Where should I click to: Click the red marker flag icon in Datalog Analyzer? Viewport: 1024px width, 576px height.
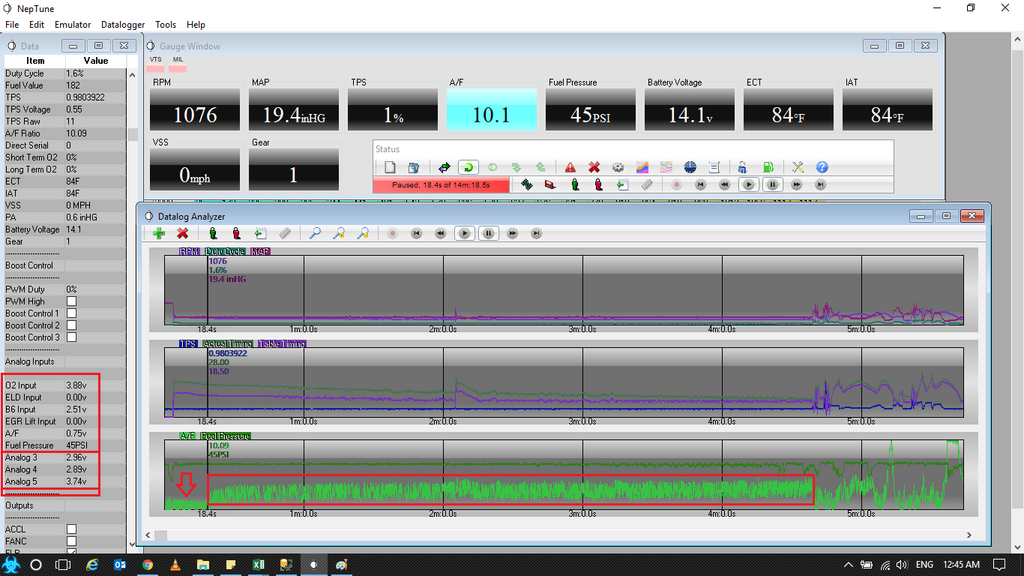click(236, 233)
